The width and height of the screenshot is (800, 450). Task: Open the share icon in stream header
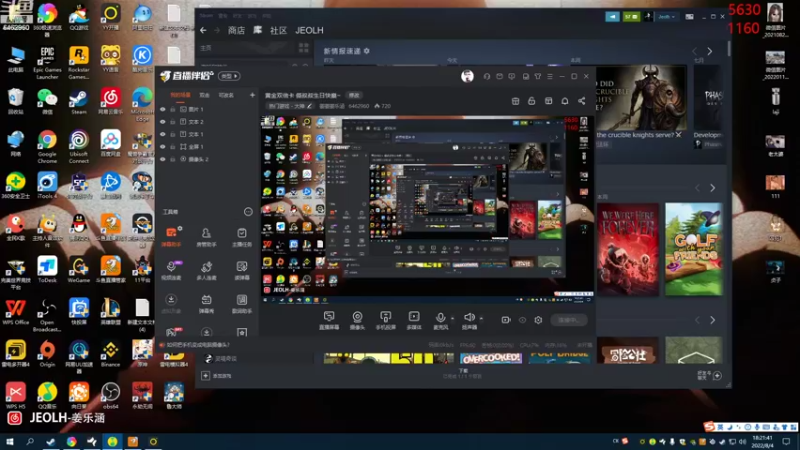[x=582, y=101]
